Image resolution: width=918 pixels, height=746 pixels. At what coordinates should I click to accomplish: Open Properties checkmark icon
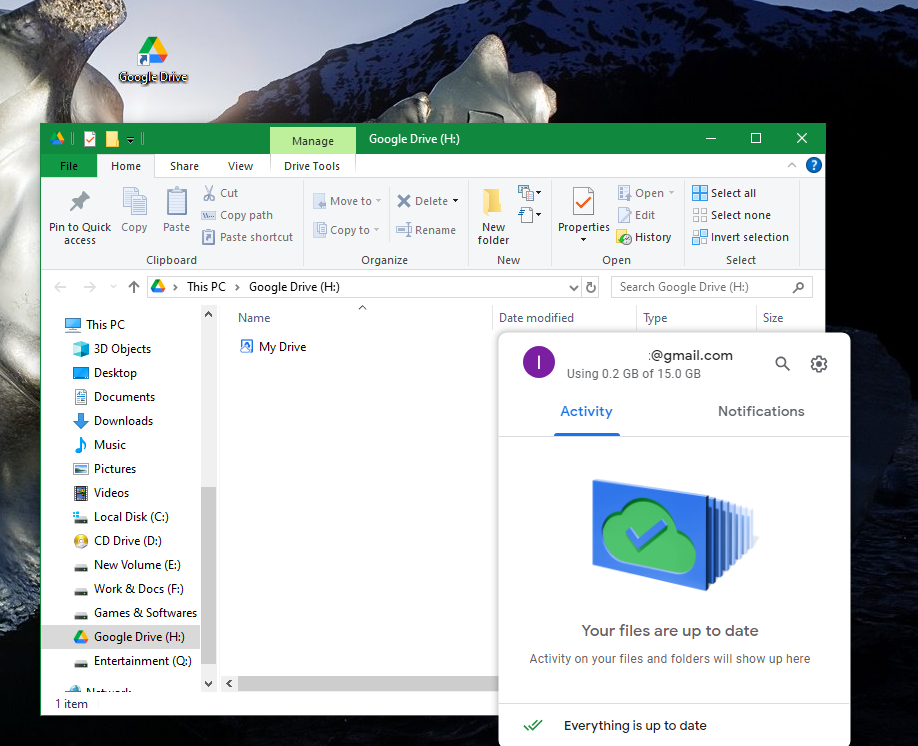[x=583, y=201]
